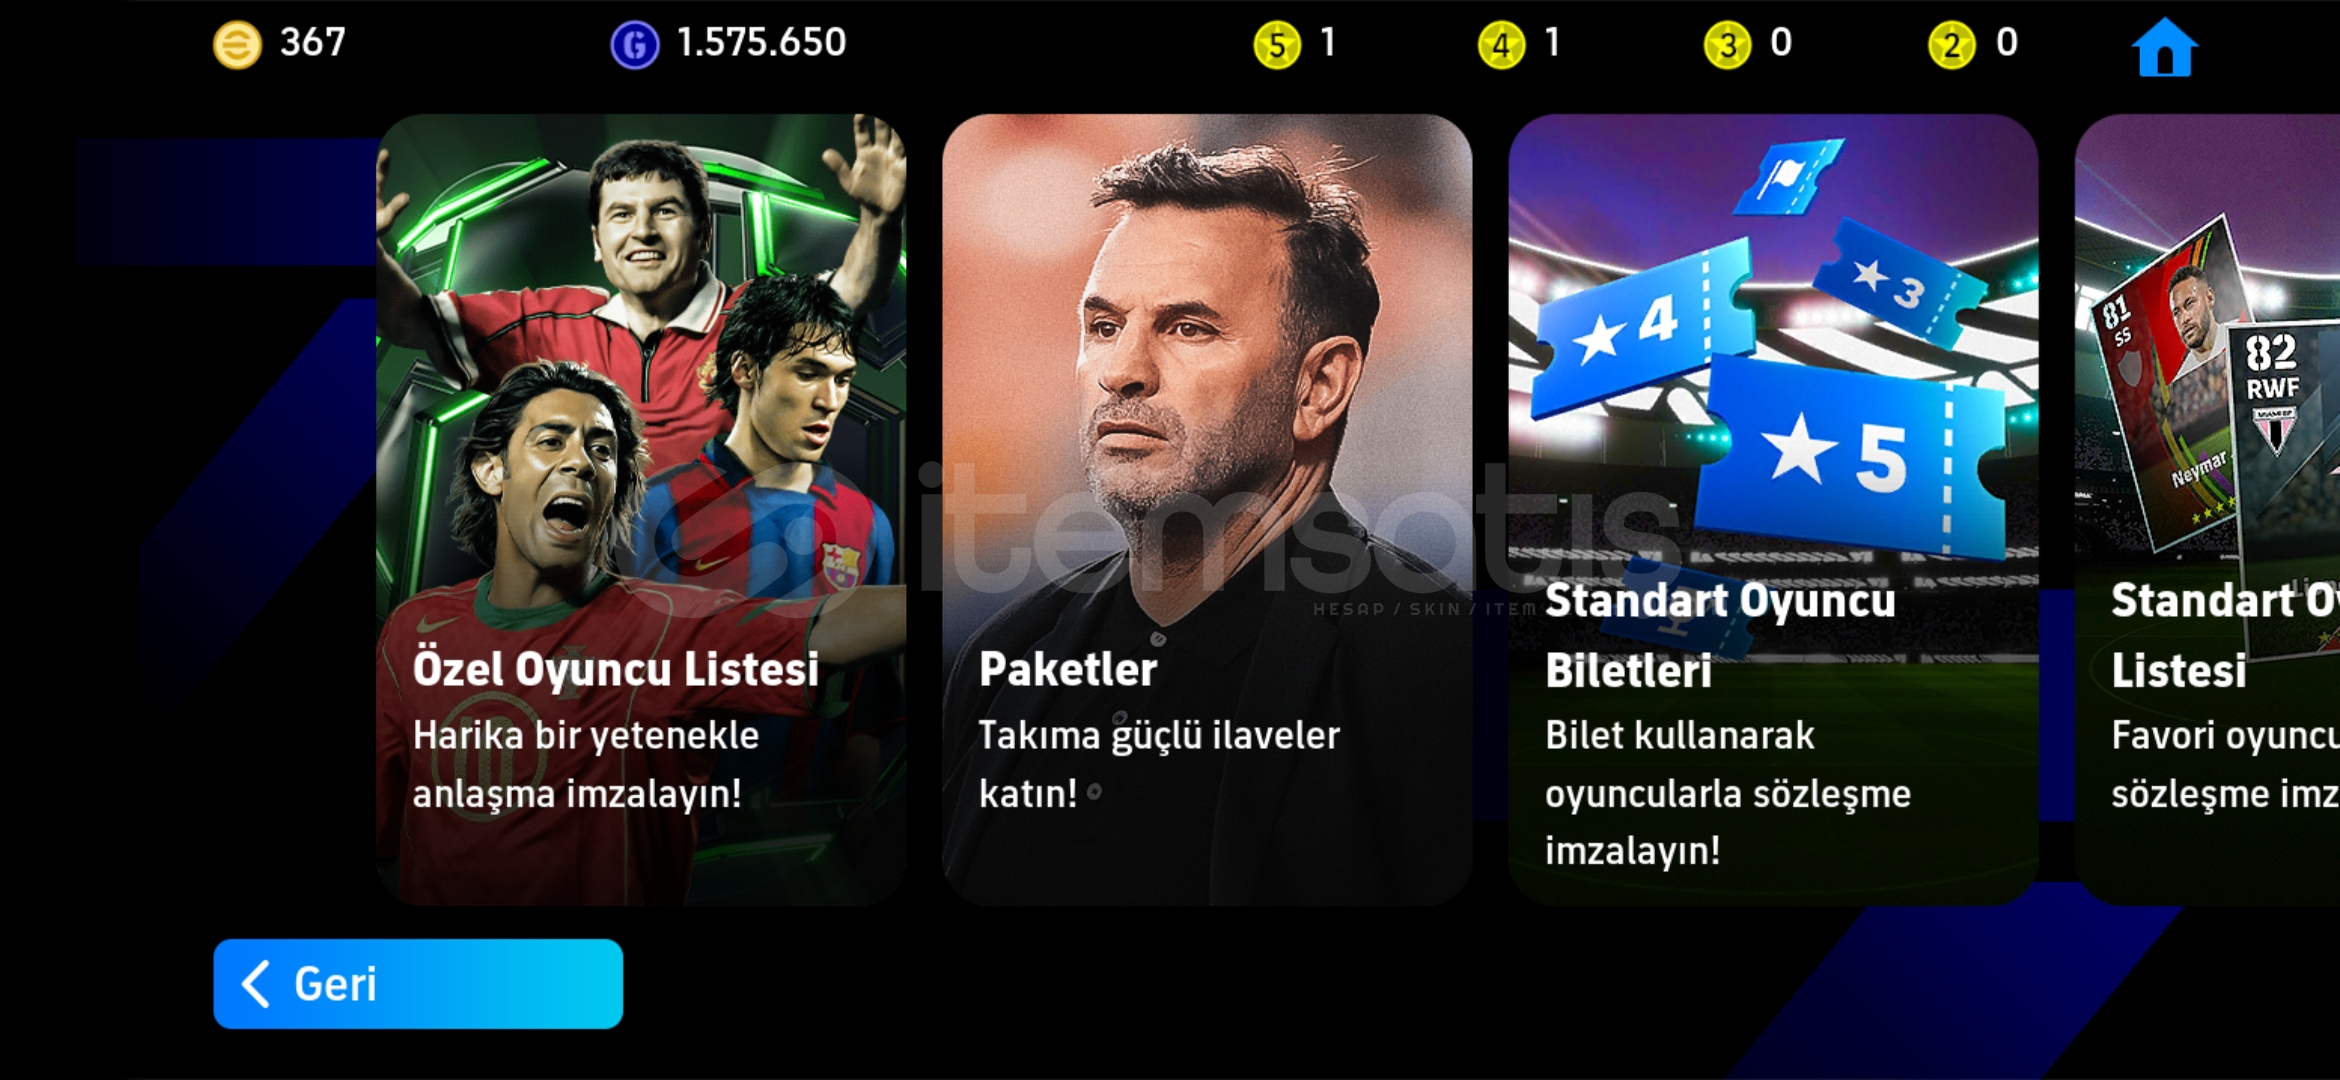Select the 3-star ticket counter icon
The image size is (2340, 1080).
point(1727,45)
